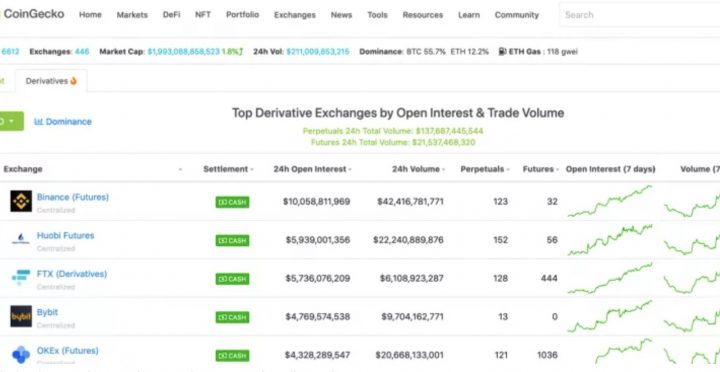Click the ETH Gas pump icon
The image size is (720, 372).
502,51
